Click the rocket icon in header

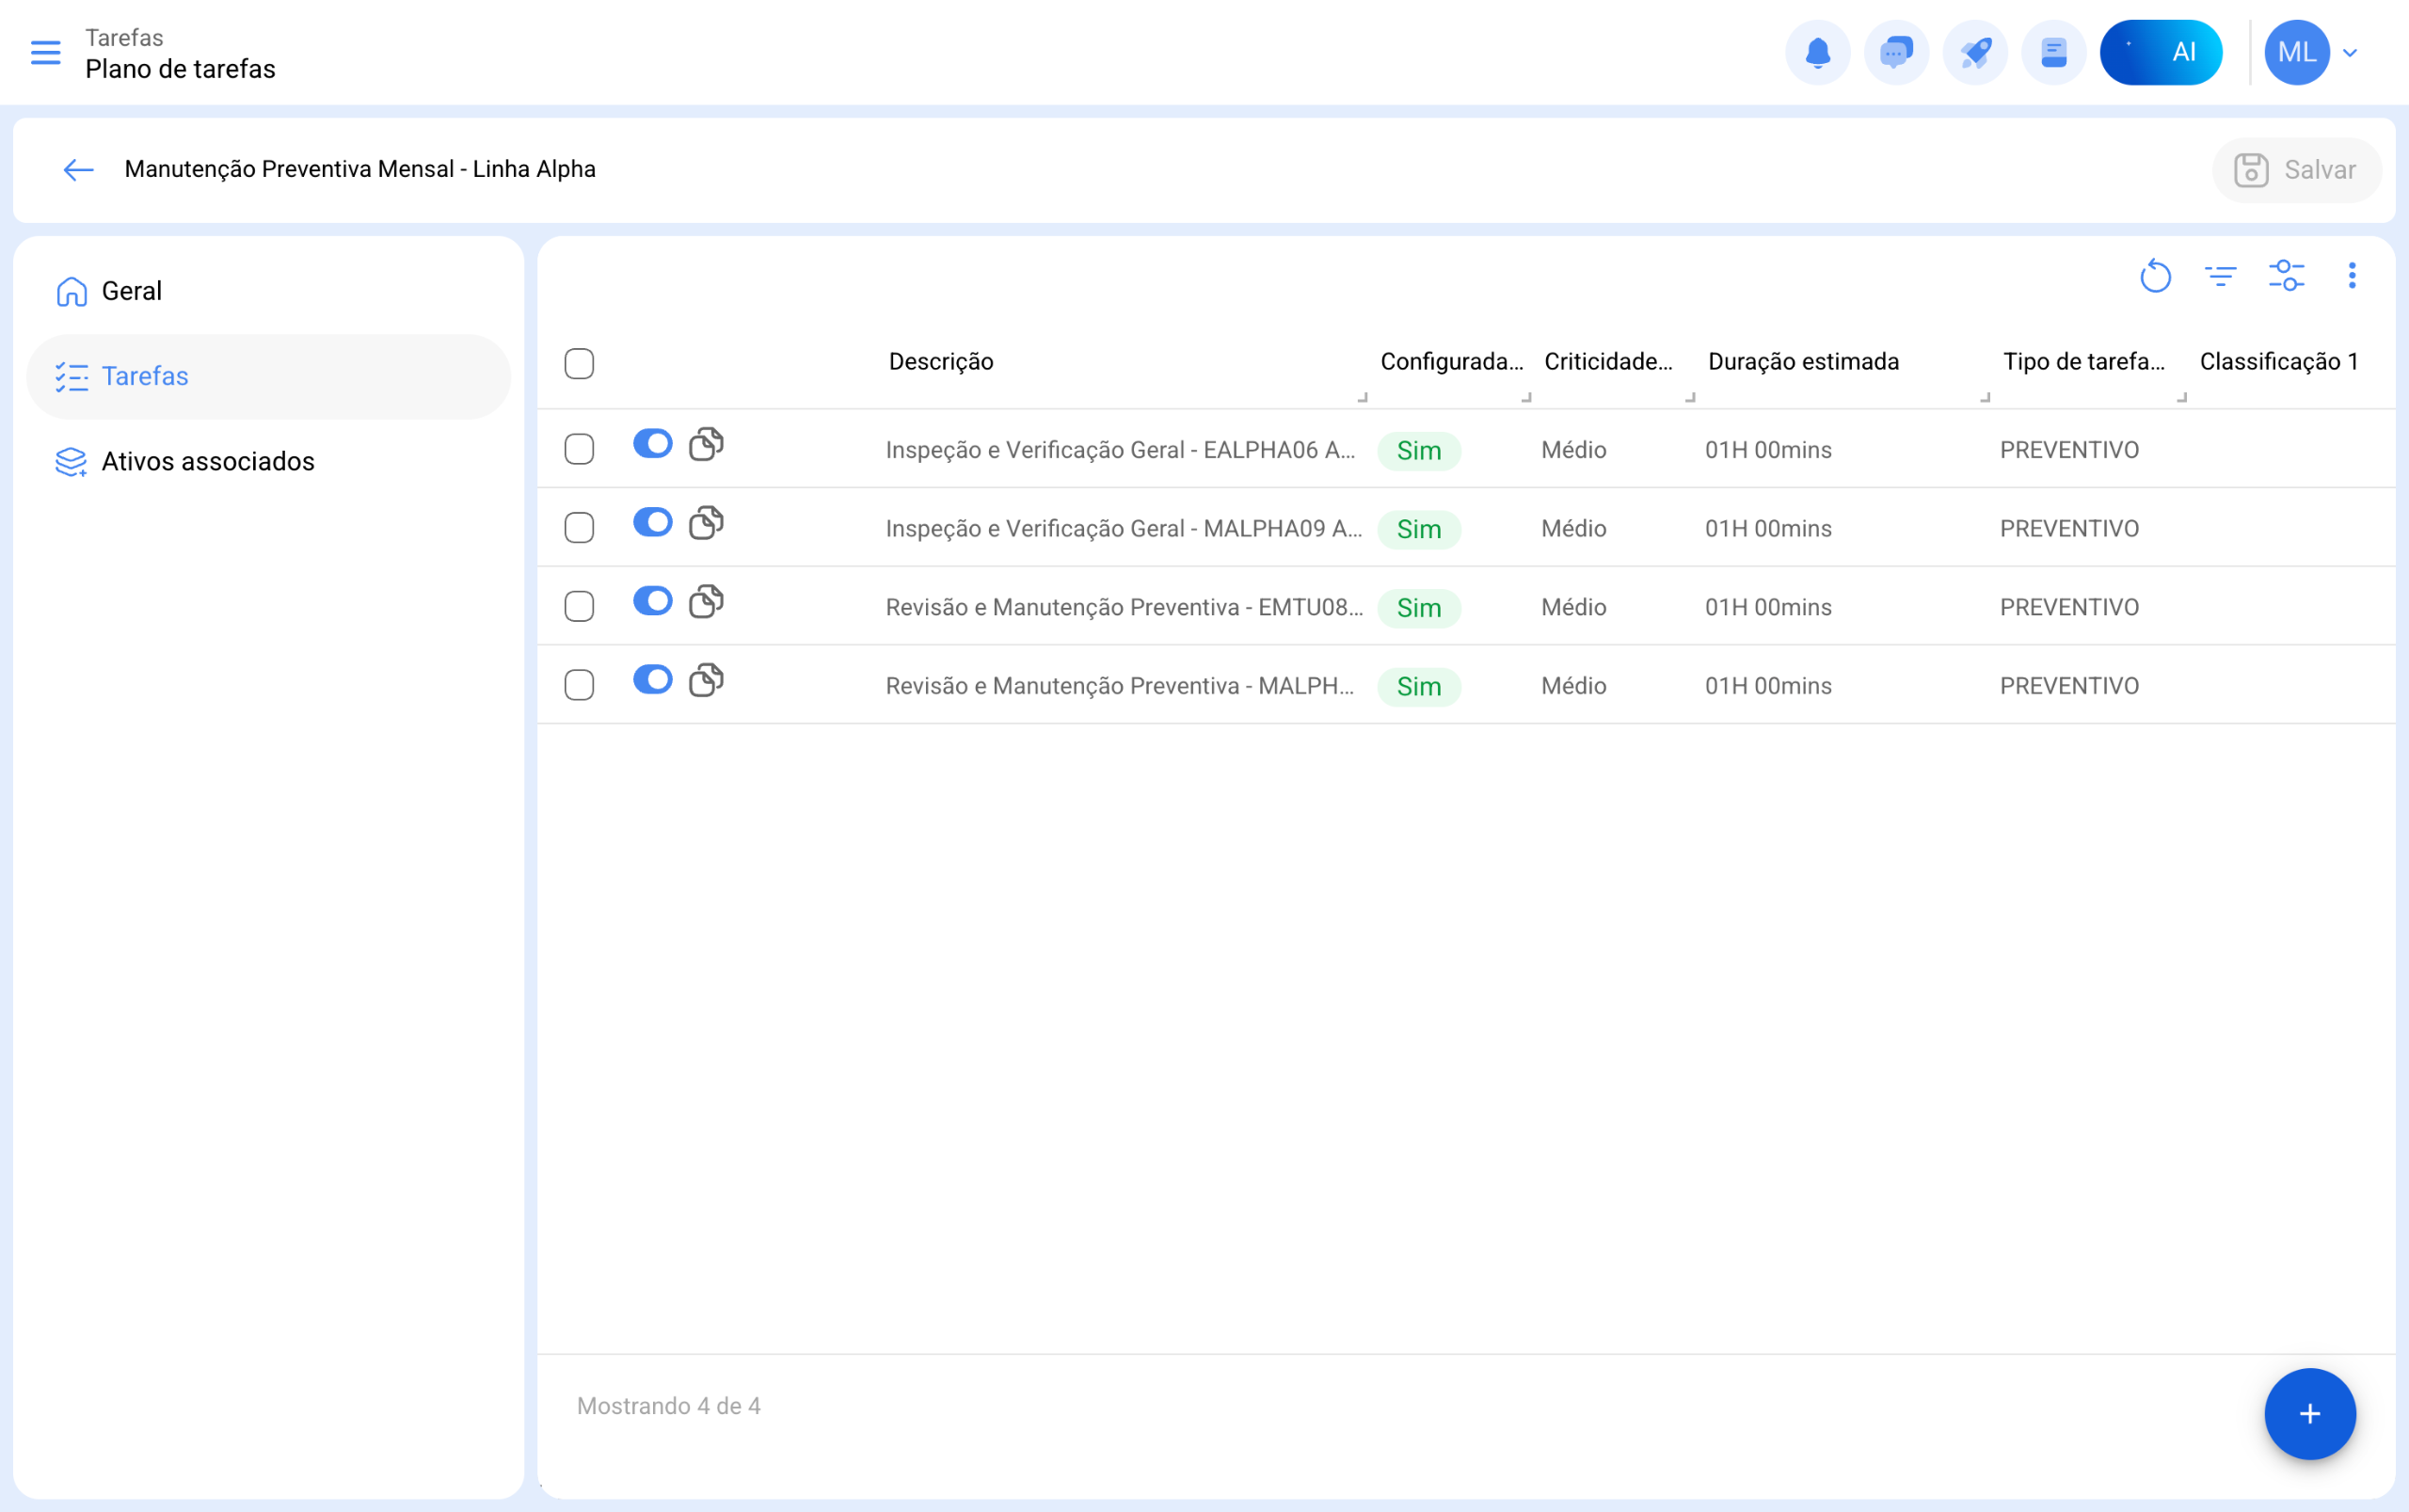[x=1975, y=53]
